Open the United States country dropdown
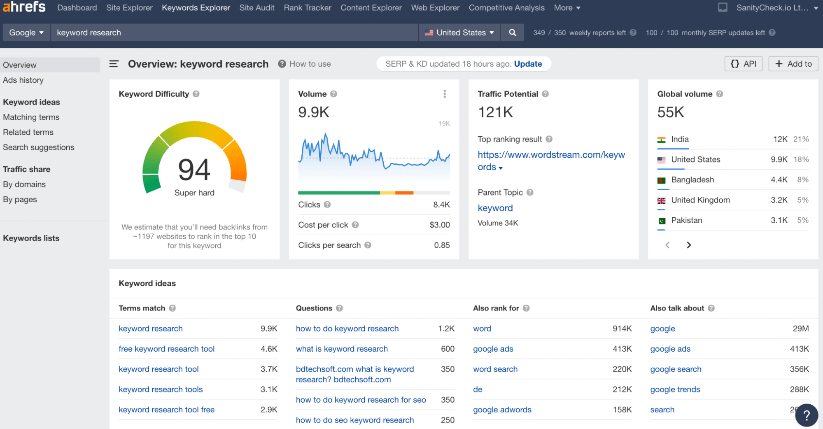The height and width of the screenshot is (429, 823). pyautogui.click(x=459, y=32)
